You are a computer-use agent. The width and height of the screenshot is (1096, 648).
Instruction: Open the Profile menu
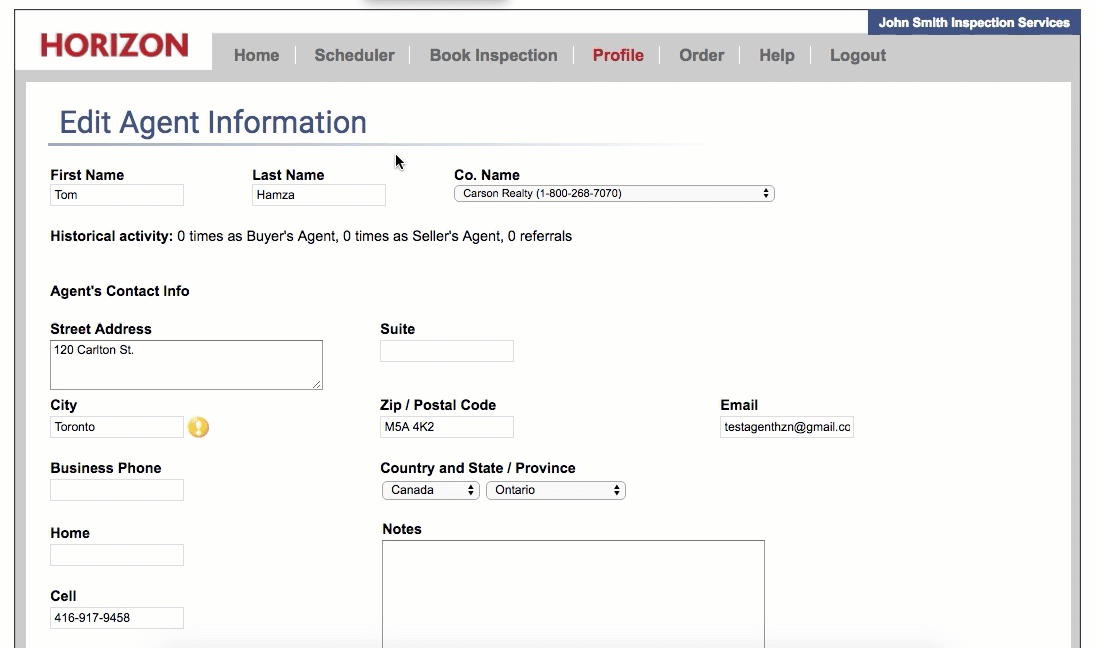618,55
